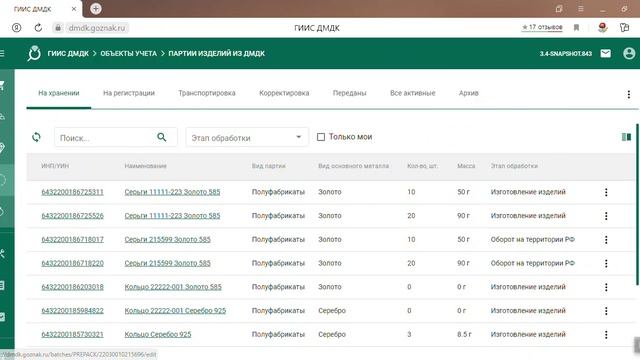Open link 6432200186725311
The image size is (640, 360).
72,192
